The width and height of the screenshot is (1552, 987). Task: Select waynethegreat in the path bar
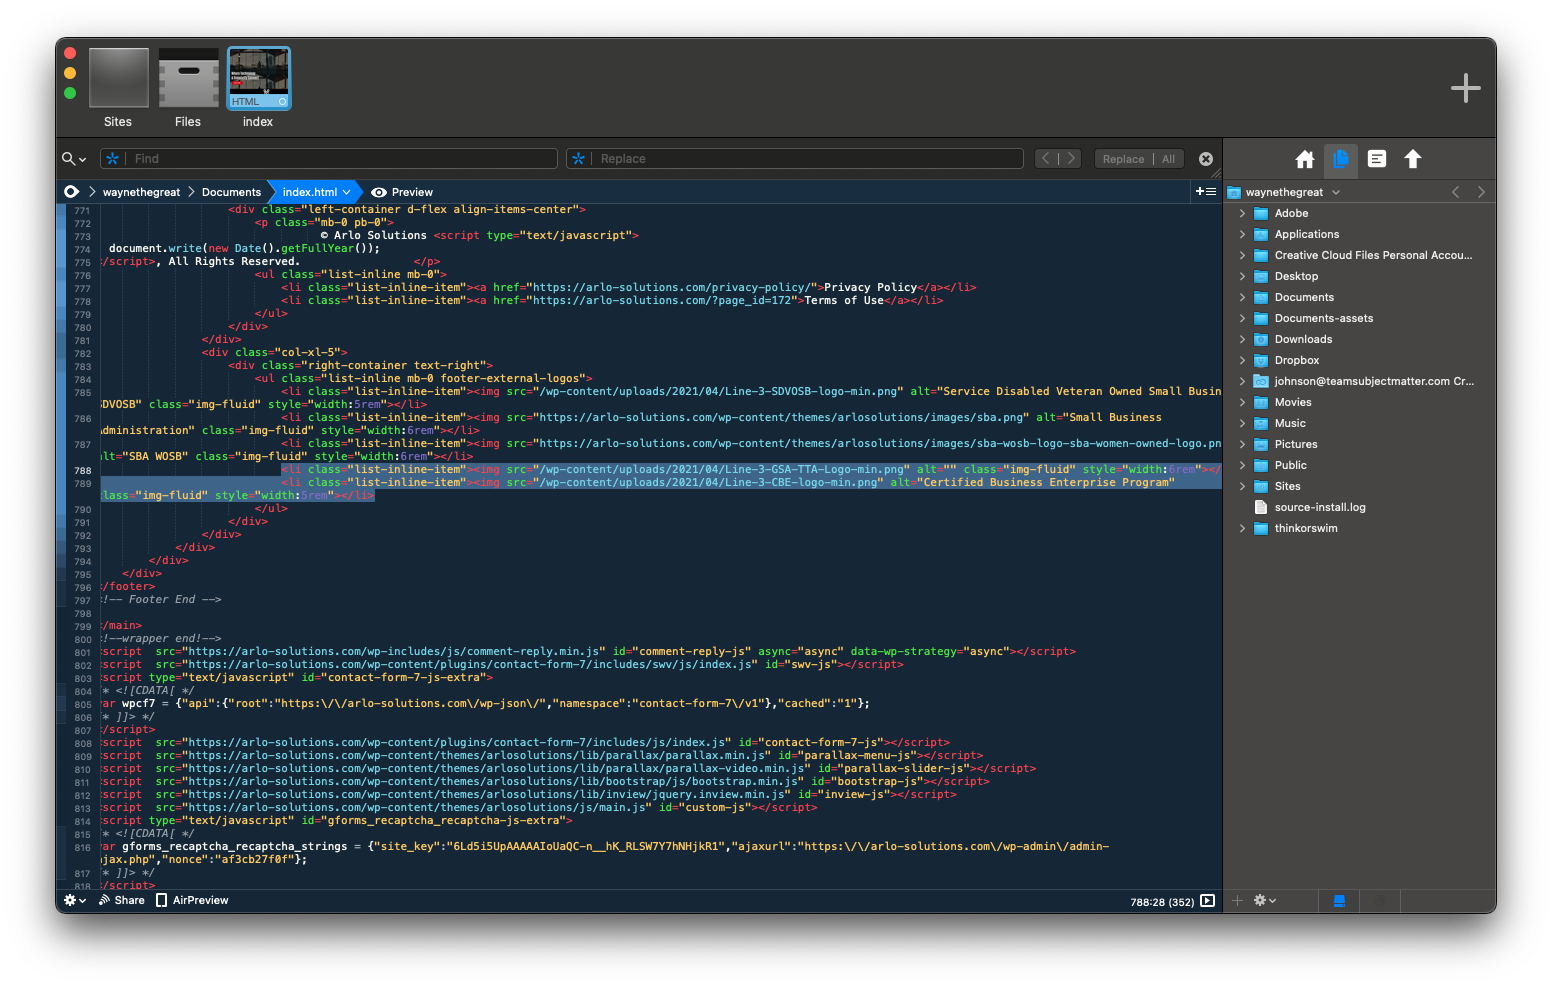coord(141,192)
